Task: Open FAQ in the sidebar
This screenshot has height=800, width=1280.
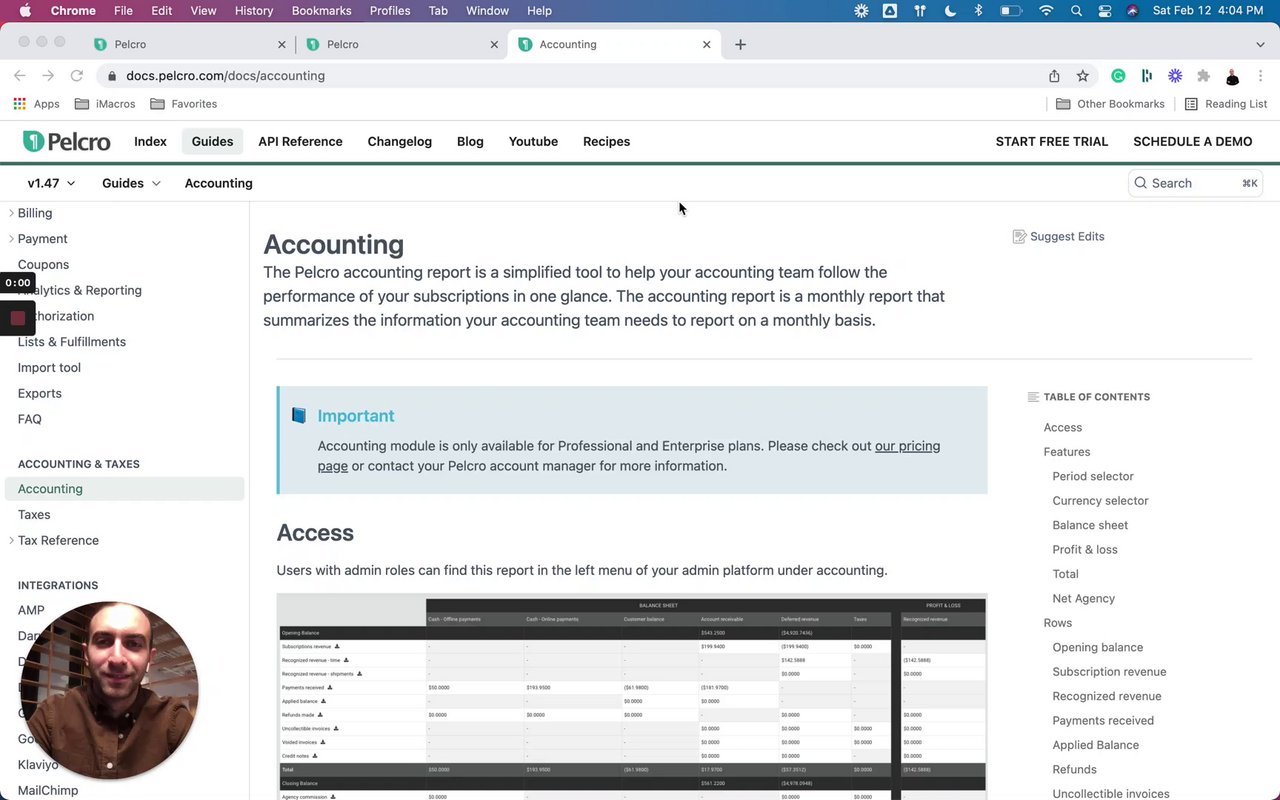Action: (x=29, y=420)
